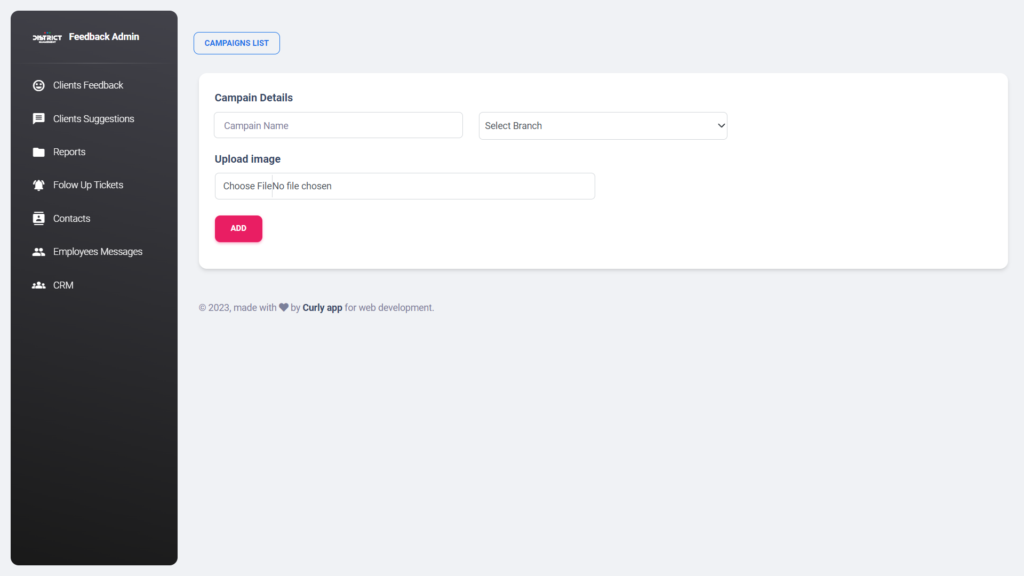Viewport: 1024px width, 576px height.
Task: Click the group icon next to CRM
Action: coord(39,285)
